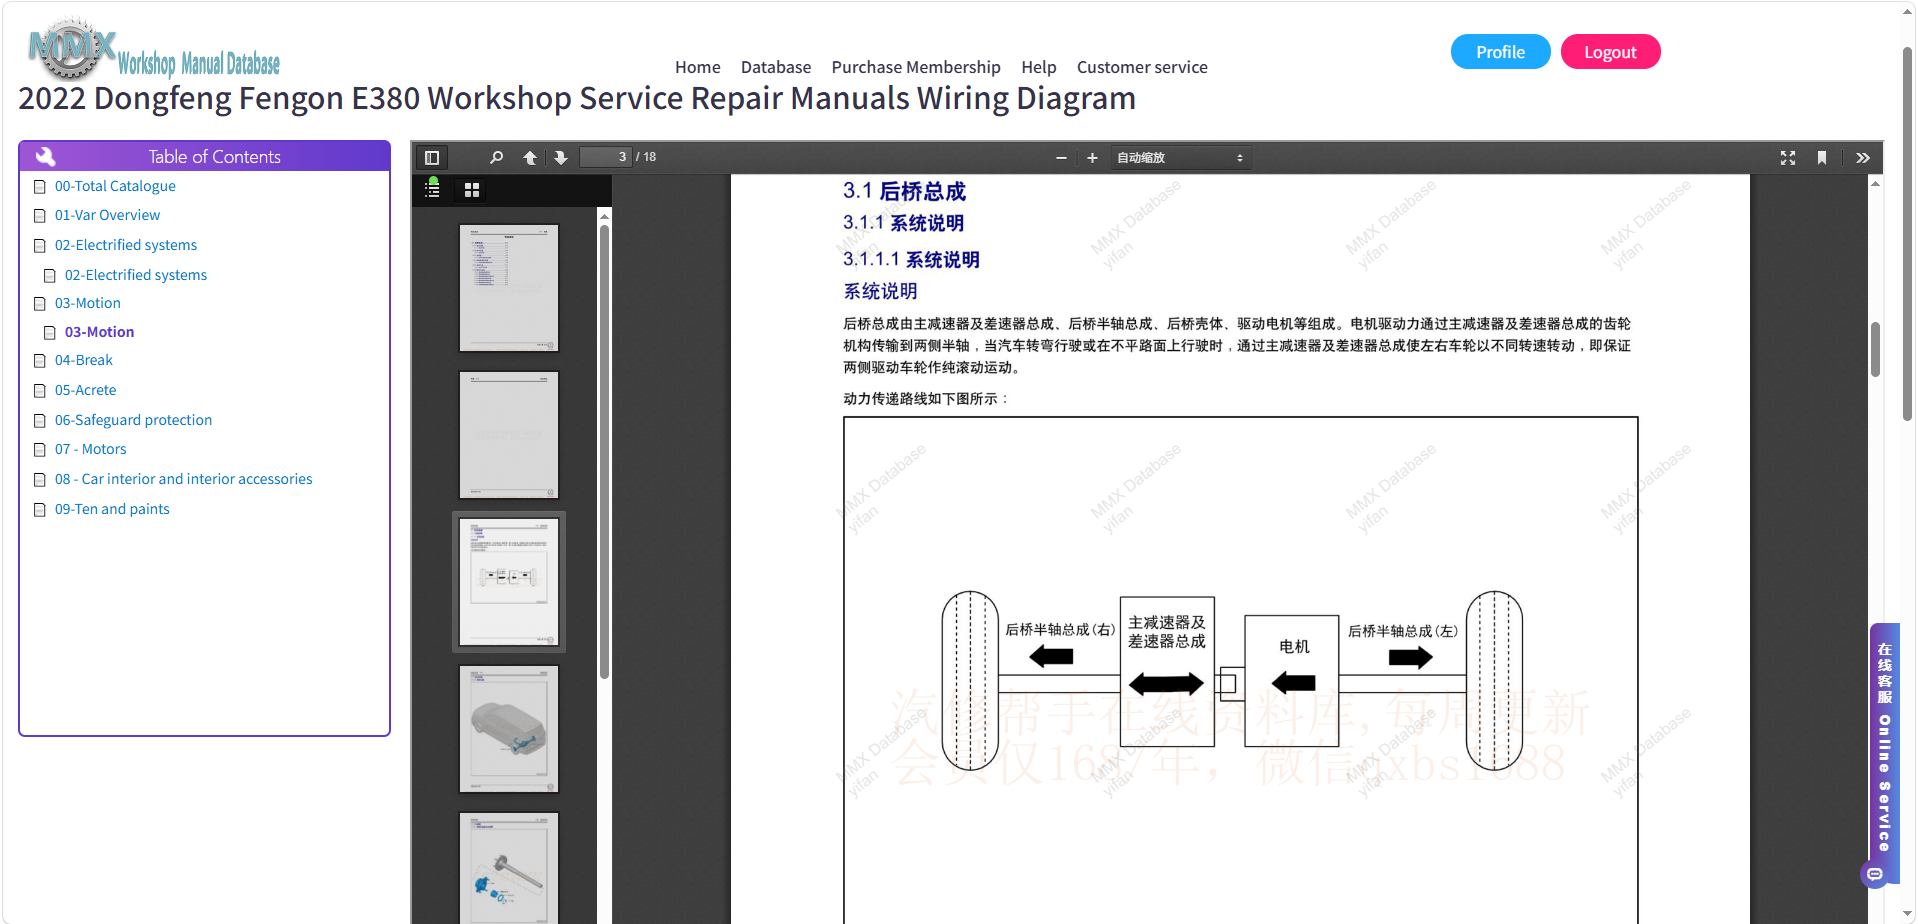The image size is (1918, 924).
Task: Click document icon beside 07 - Motors
Action: [40, 450]
